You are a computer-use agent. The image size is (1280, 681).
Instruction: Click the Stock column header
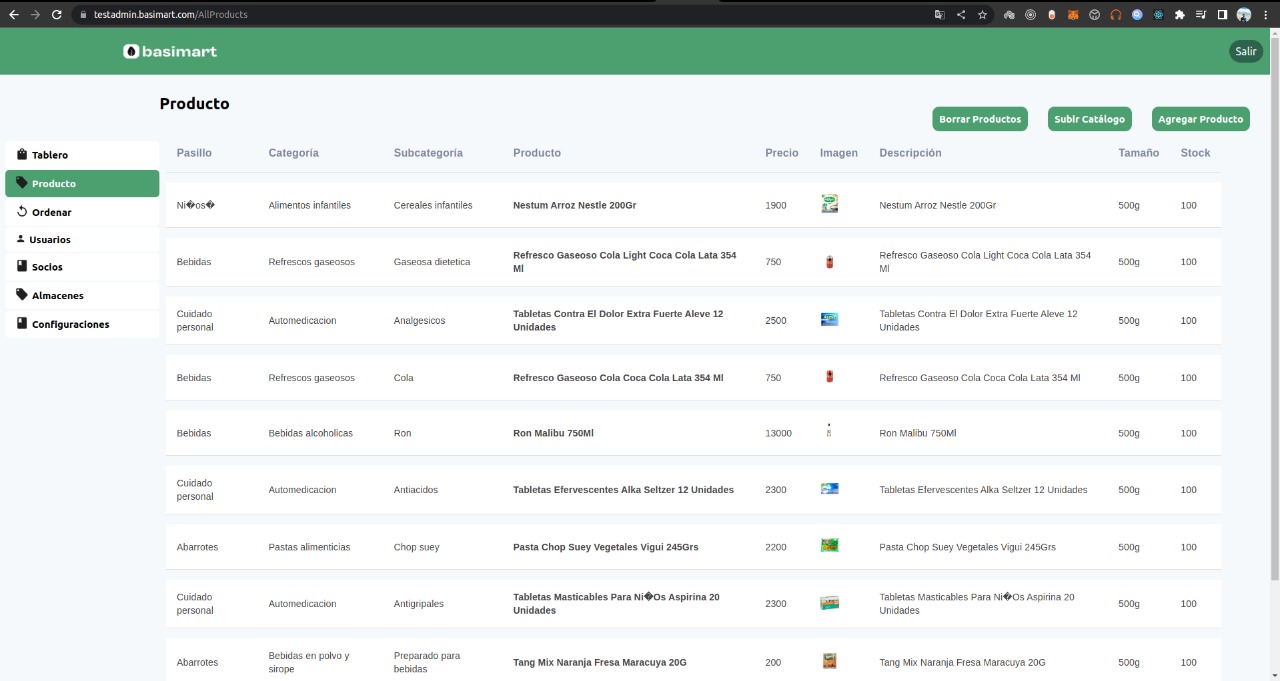point(1195,153)
